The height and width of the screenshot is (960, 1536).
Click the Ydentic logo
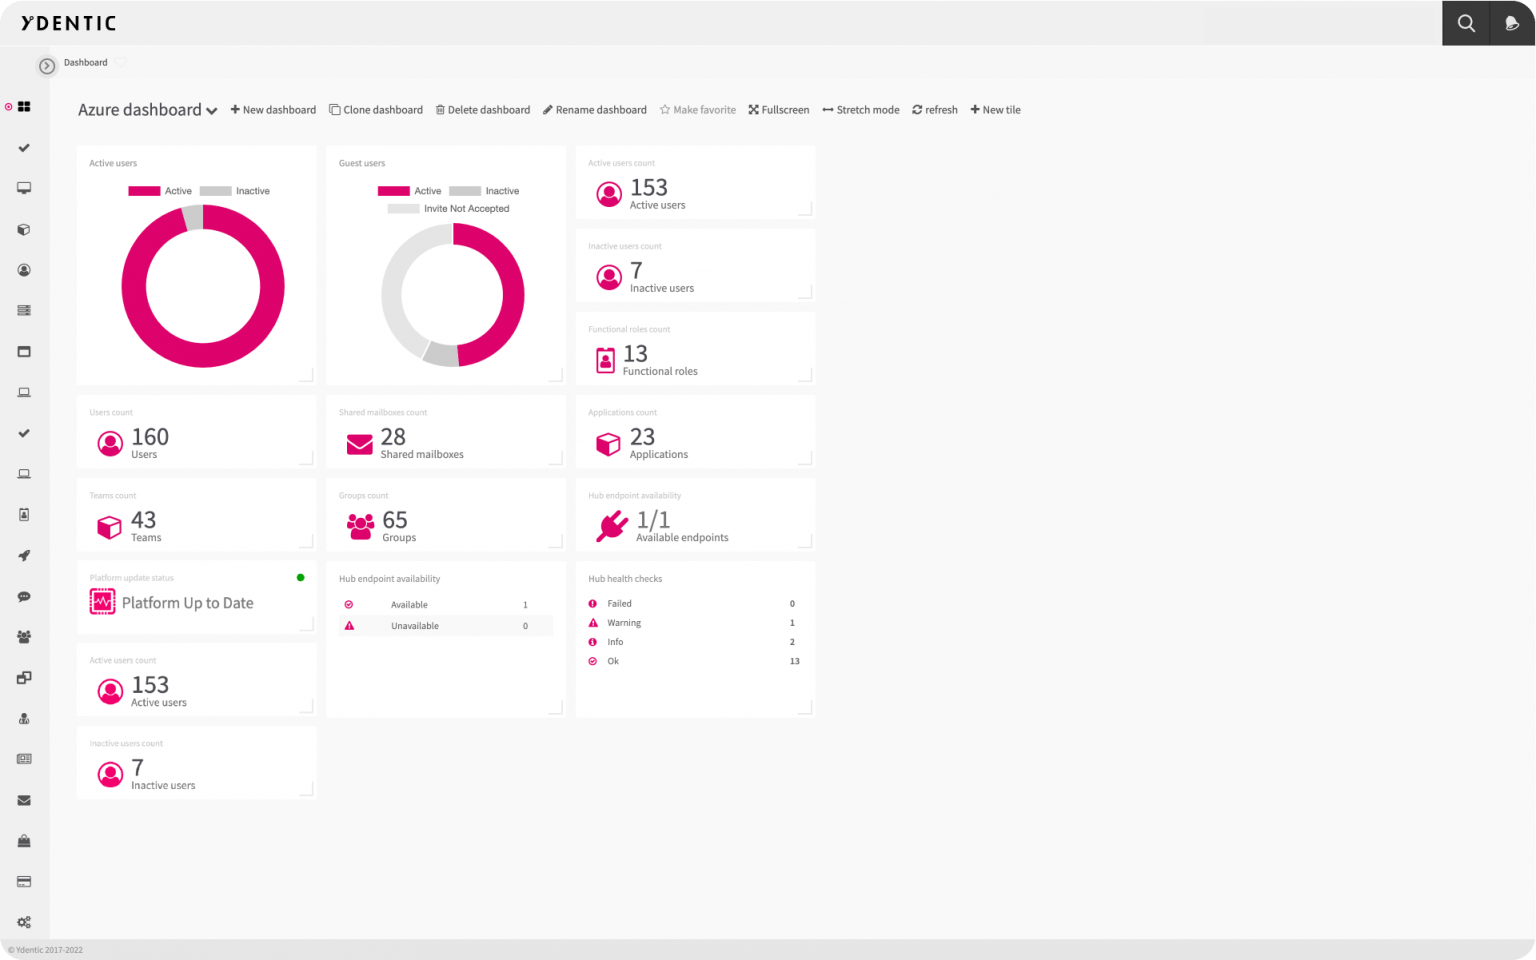pyautogui.click(x=66, y=22)
